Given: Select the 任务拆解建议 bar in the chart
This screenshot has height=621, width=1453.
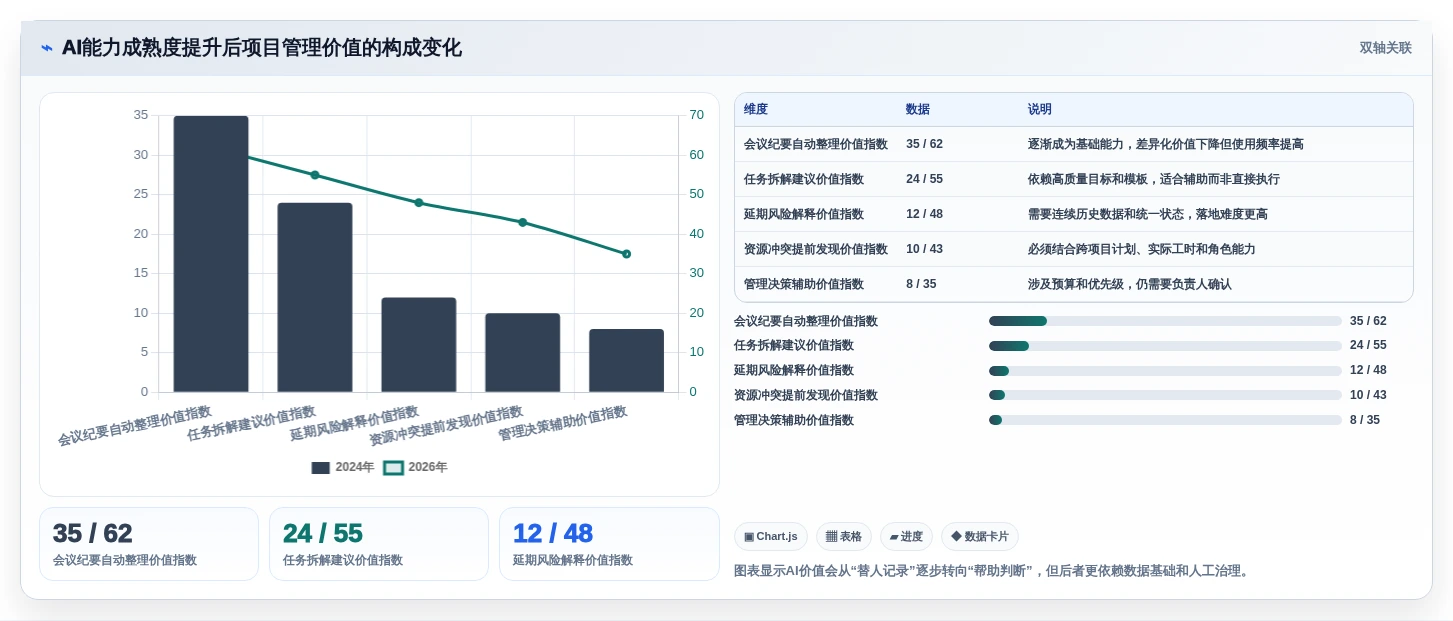Looking at the screenshot, I should click(x=315, y=297).
